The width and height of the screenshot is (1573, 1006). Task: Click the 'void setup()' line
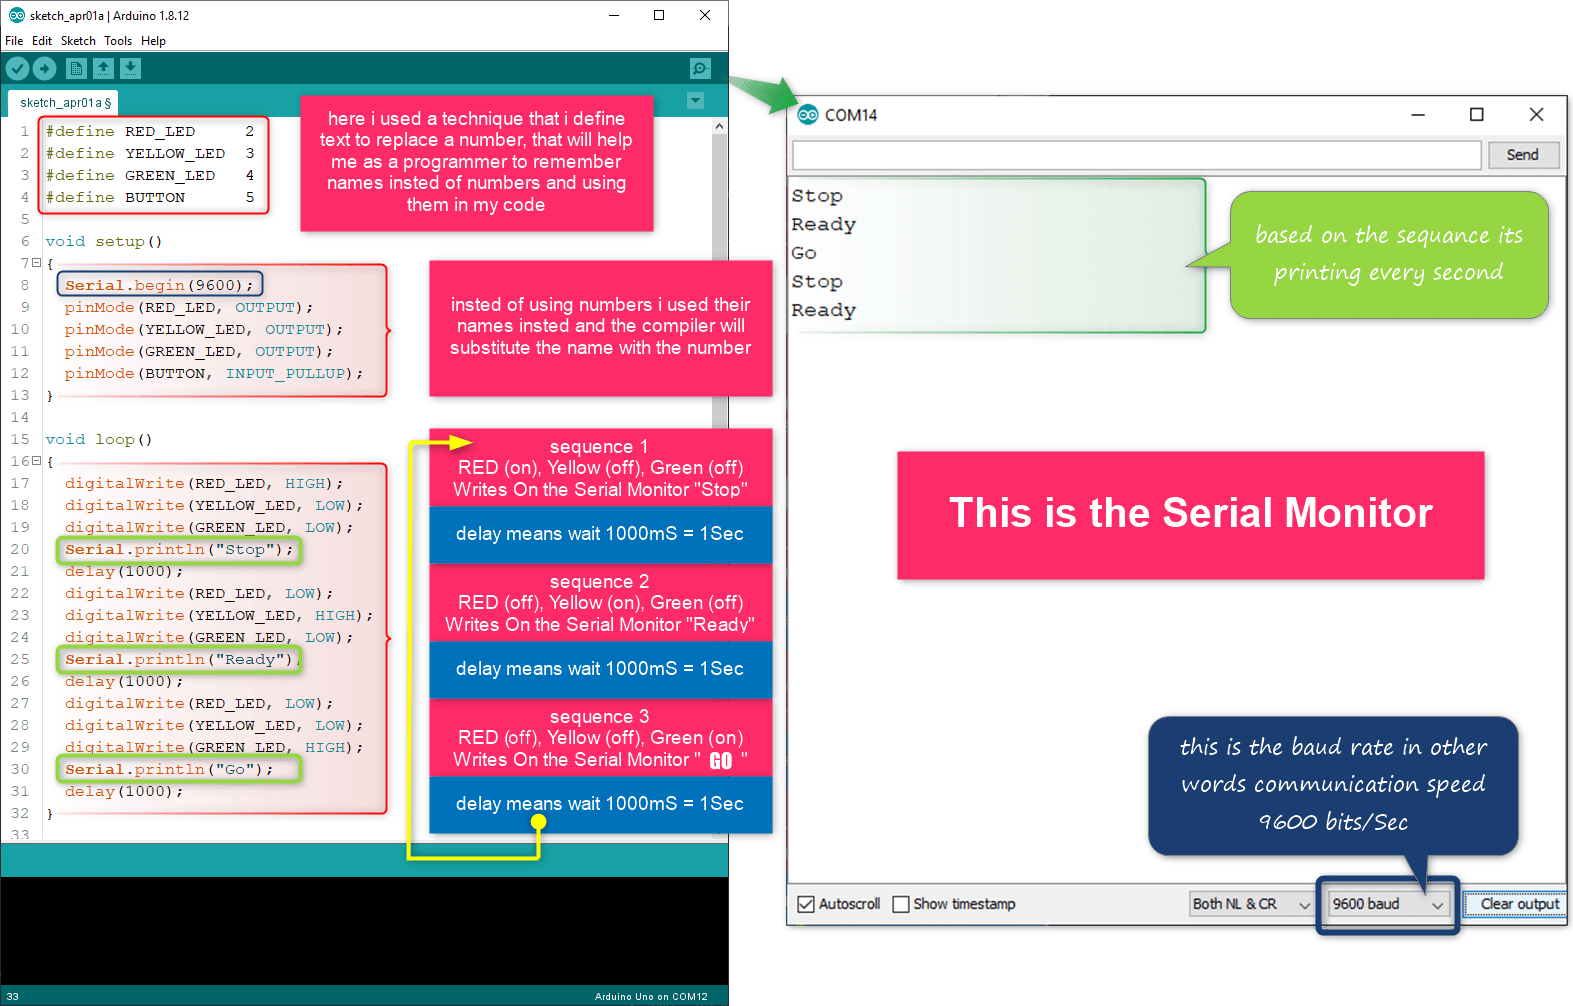coord(104,241)
